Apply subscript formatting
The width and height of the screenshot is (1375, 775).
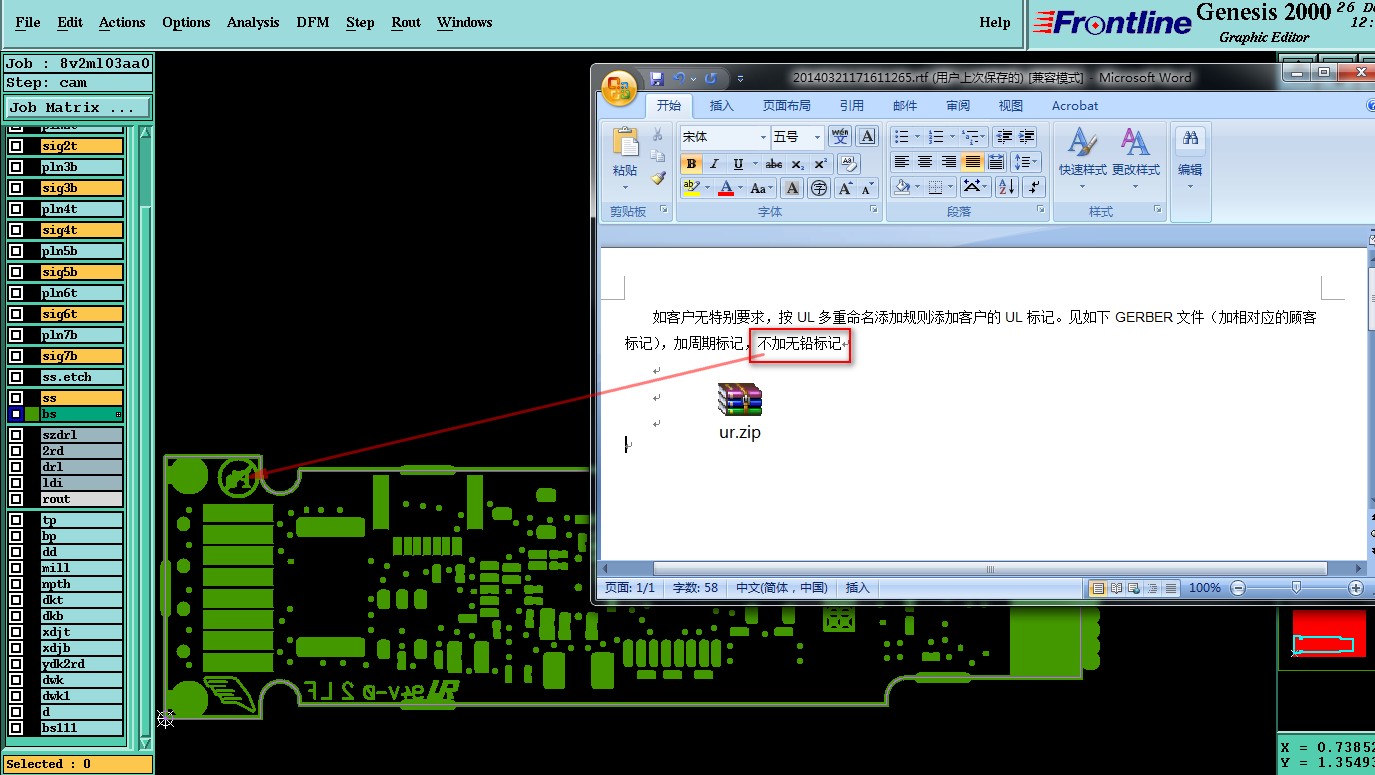[797, 164]
